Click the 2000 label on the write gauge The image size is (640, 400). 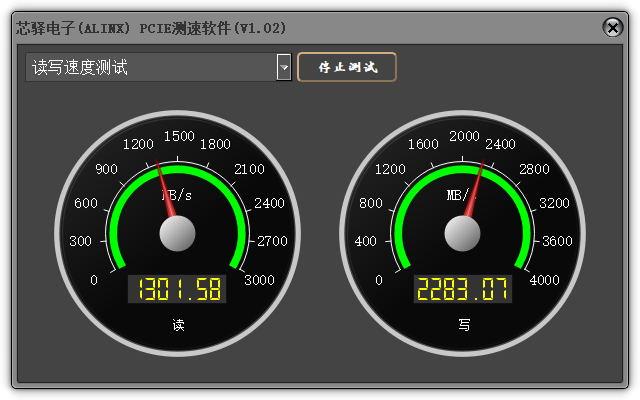pos(464,136)
